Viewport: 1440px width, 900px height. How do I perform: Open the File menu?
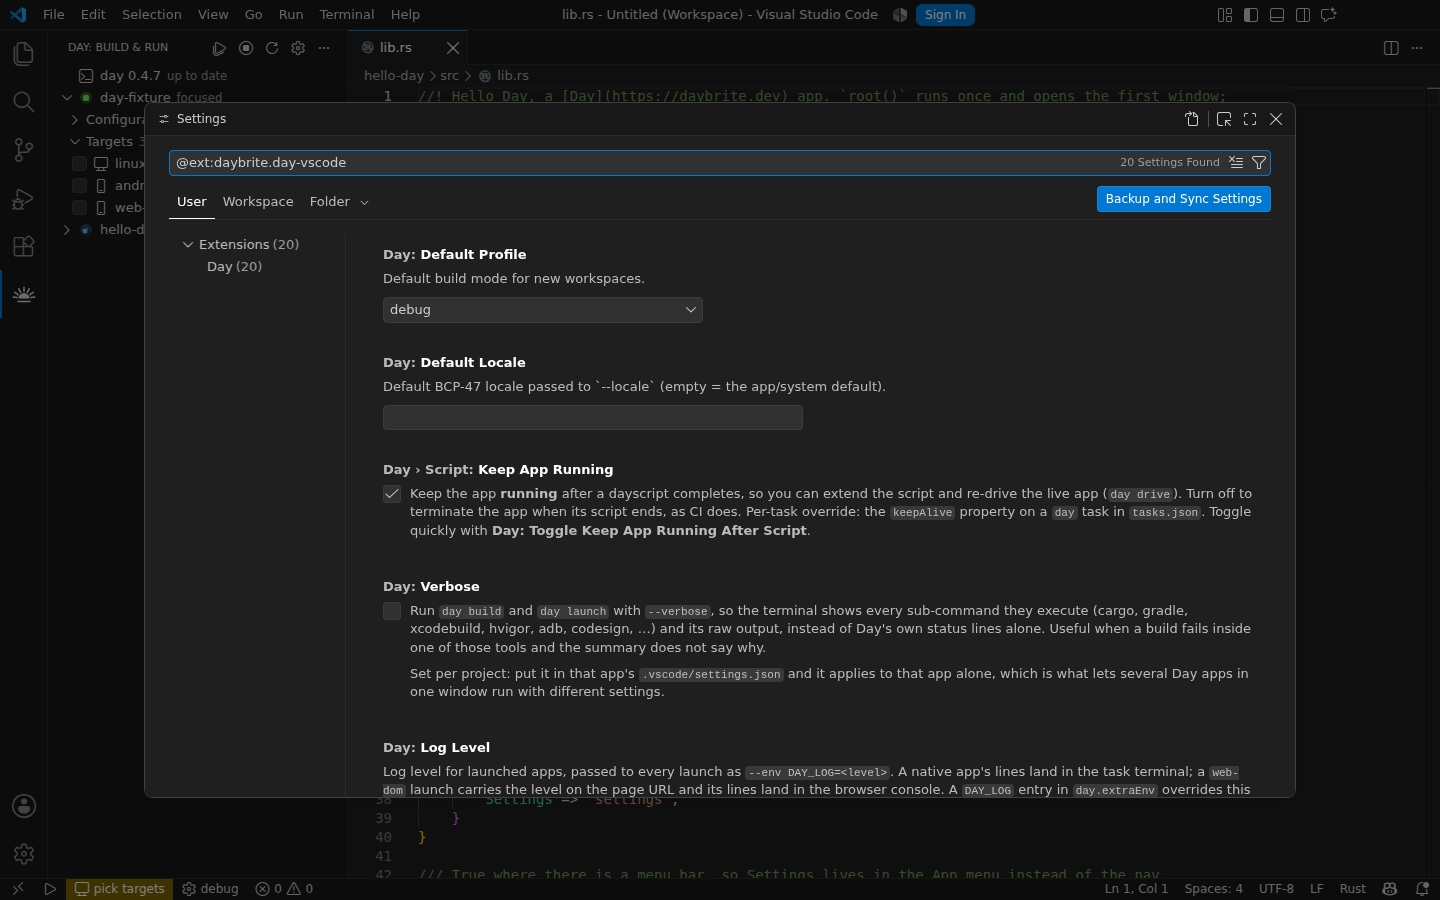pyautogui.click(x=54, y=15)
